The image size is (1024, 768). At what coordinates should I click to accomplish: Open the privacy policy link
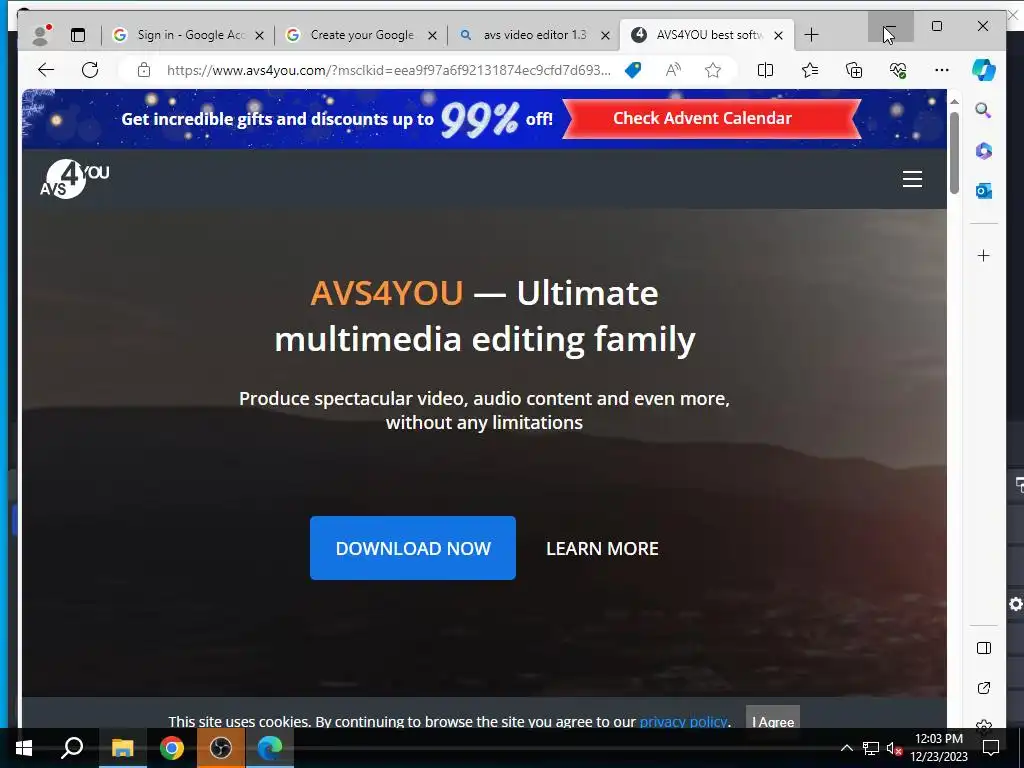coord(683,722)
